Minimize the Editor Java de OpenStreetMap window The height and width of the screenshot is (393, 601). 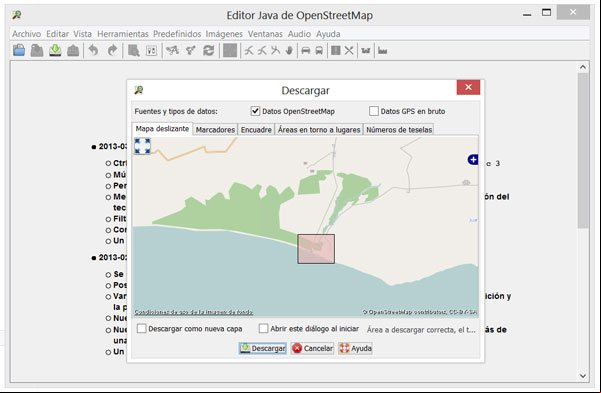point(527,15)
